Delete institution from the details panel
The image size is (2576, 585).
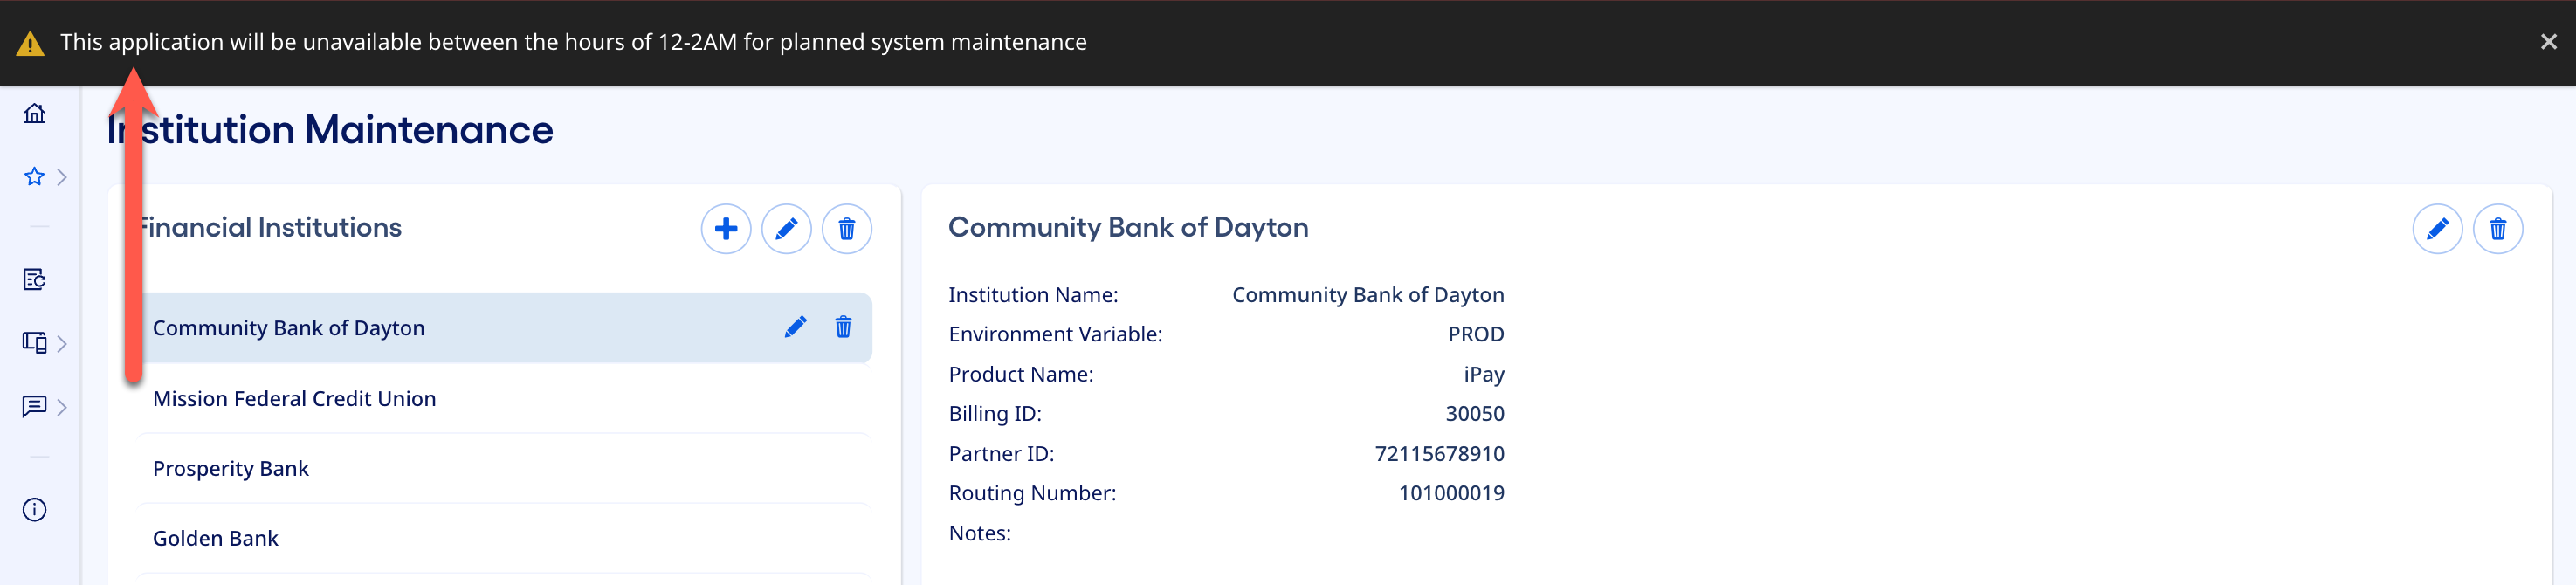(2497, 229)
